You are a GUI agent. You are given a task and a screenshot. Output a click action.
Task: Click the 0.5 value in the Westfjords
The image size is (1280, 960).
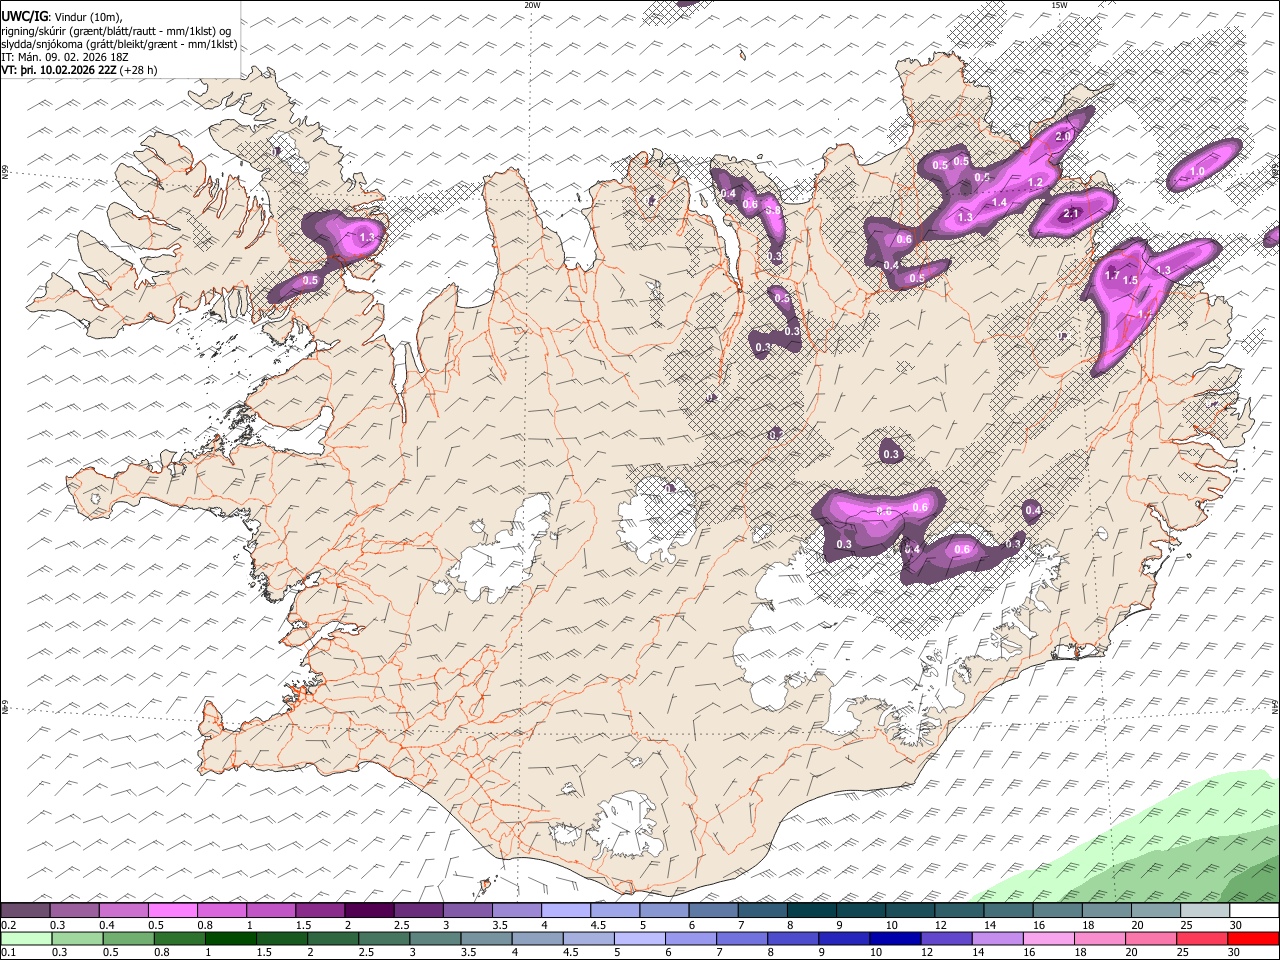(x=310, y=281)
